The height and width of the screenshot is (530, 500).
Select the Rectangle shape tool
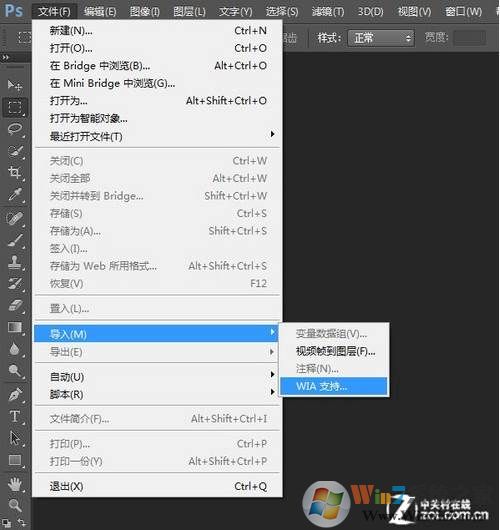click(15, 460)
